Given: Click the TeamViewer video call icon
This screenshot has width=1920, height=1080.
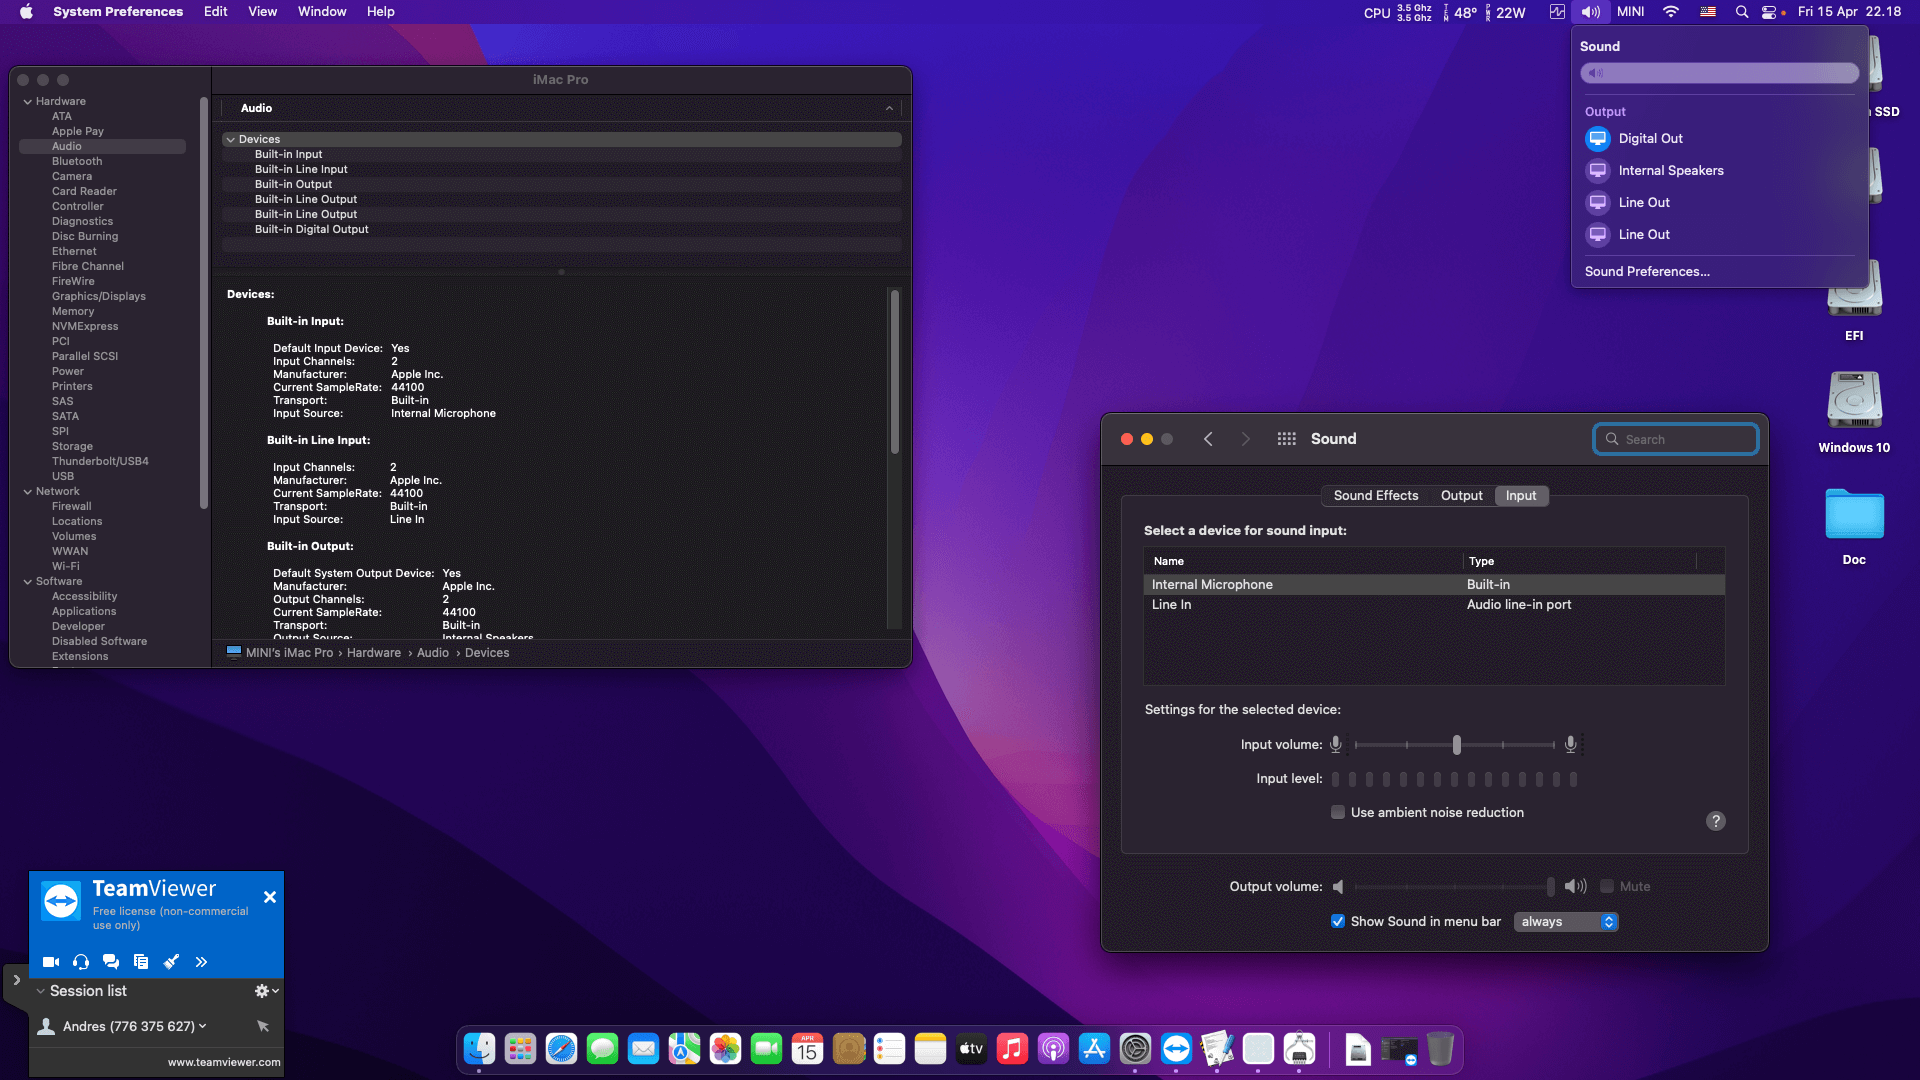Looking at the screenshot, I should (x=50, y=962).
